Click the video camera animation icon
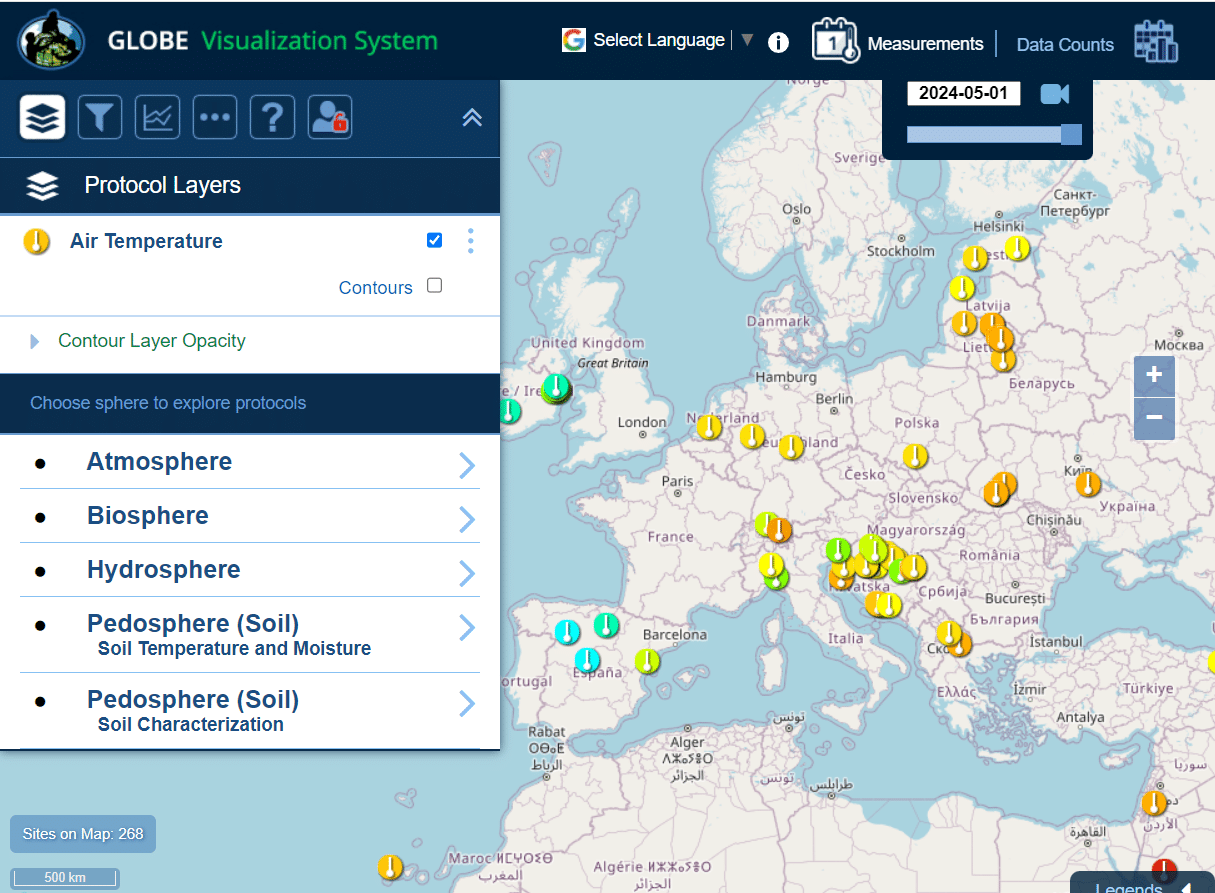This screenshot has width=1215, height=893. [x=1054, y=94]
